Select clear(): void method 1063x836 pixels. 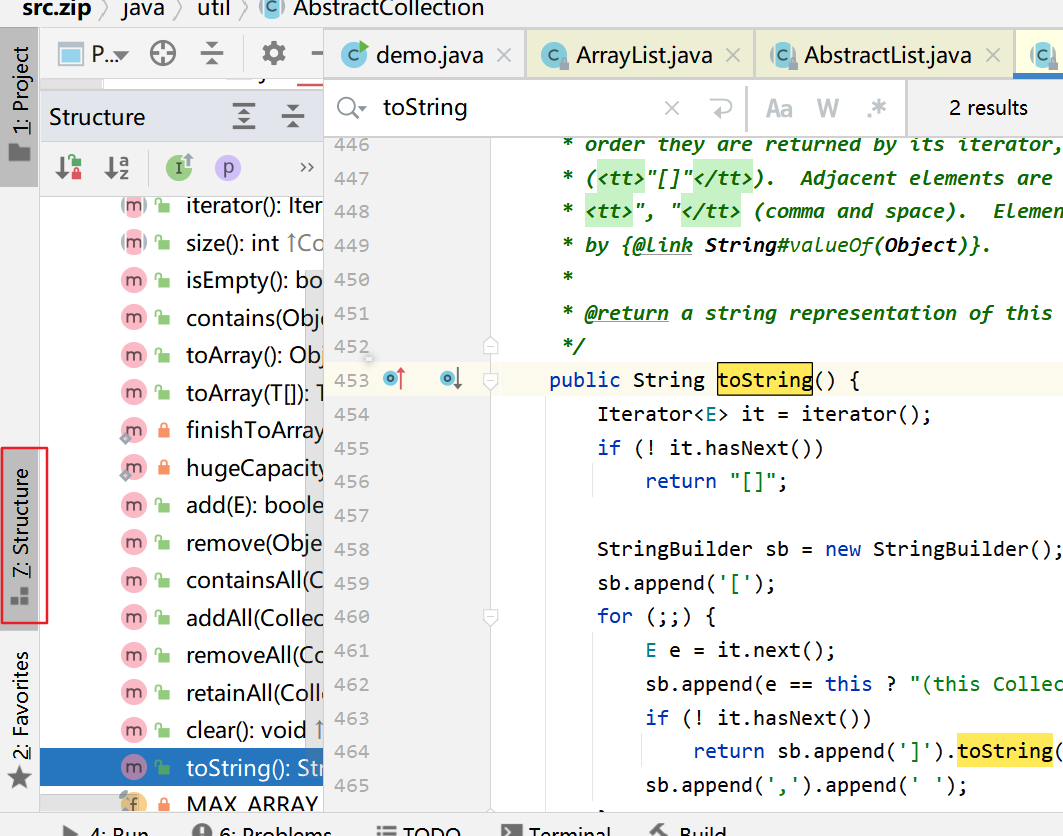point(182,730)
